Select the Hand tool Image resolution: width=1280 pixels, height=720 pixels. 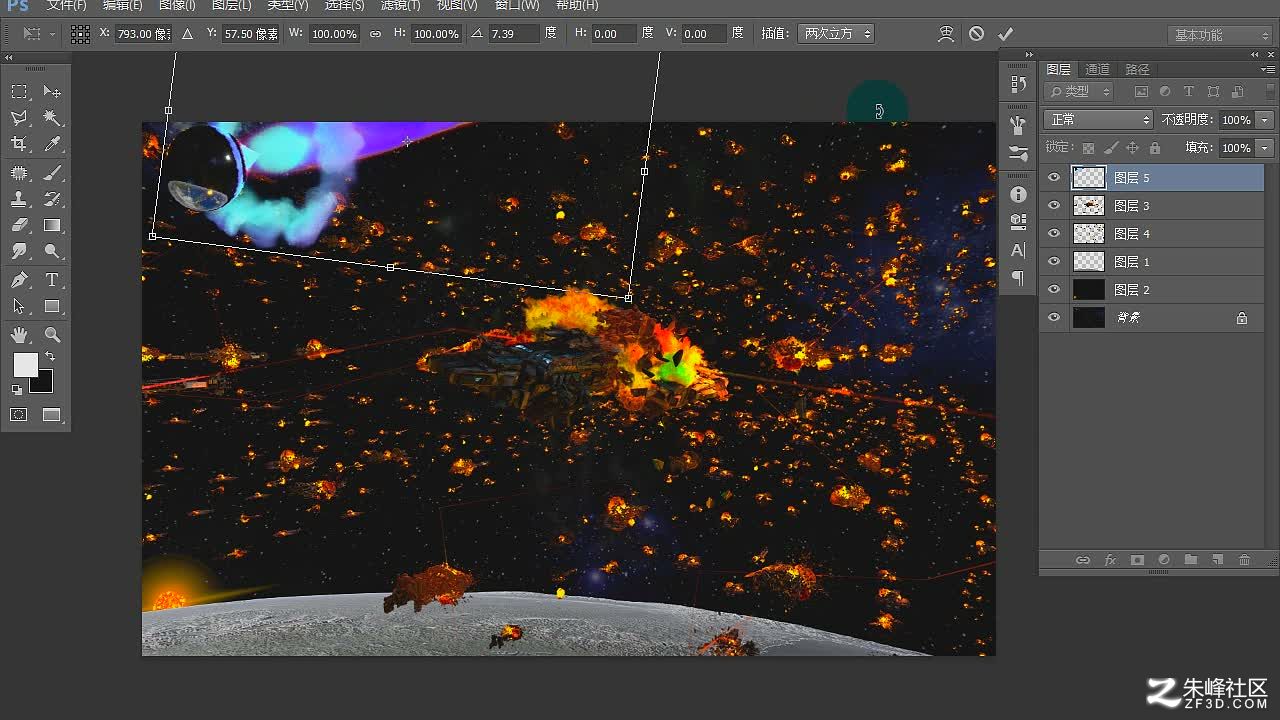(x=19, y=335)
